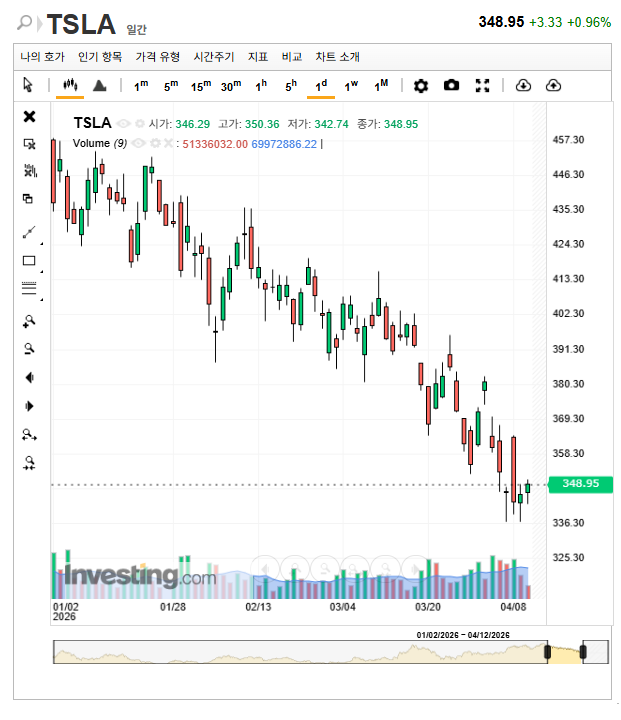621x720 pixels.
Task: Set interval to 30 minutes
Action: (x=231, y=85)
